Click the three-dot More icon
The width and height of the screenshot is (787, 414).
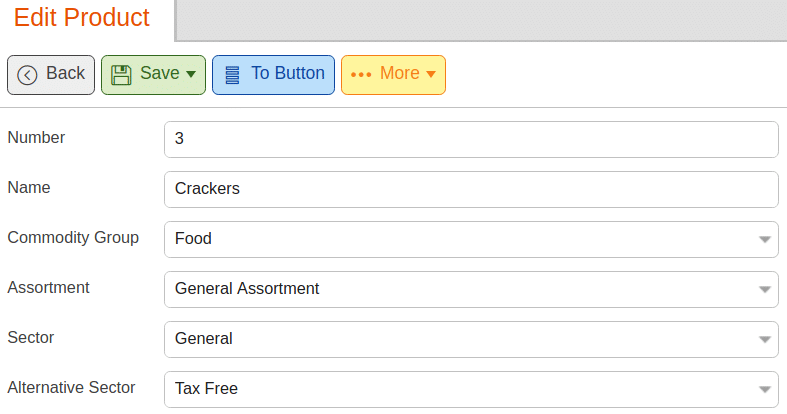point(361,75)
